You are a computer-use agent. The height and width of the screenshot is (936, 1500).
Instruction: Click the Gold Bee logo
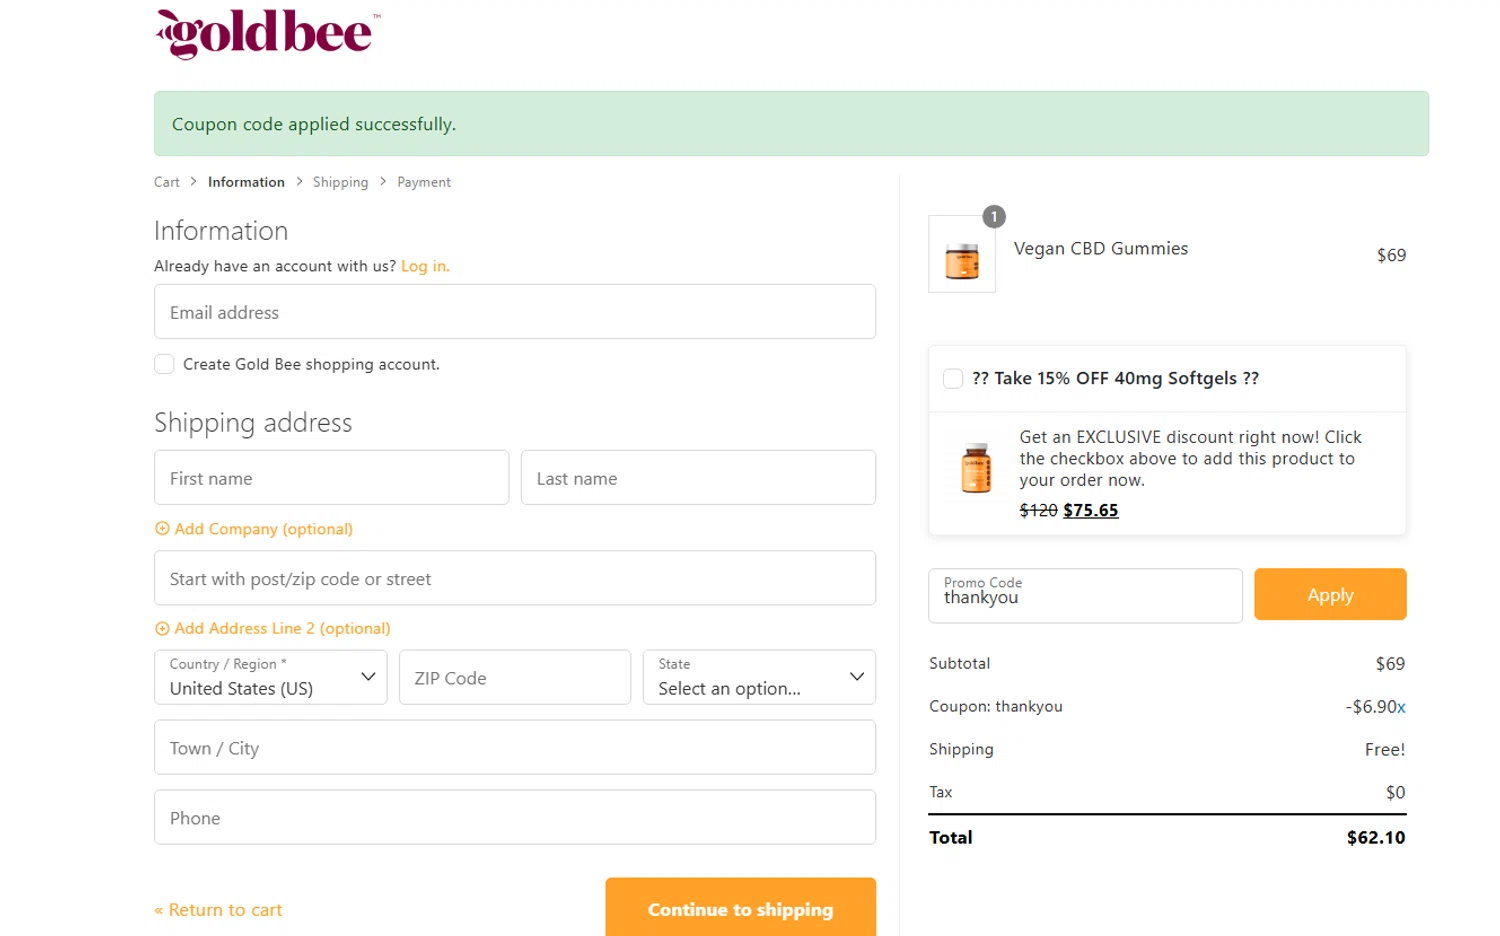coord(268,34)
